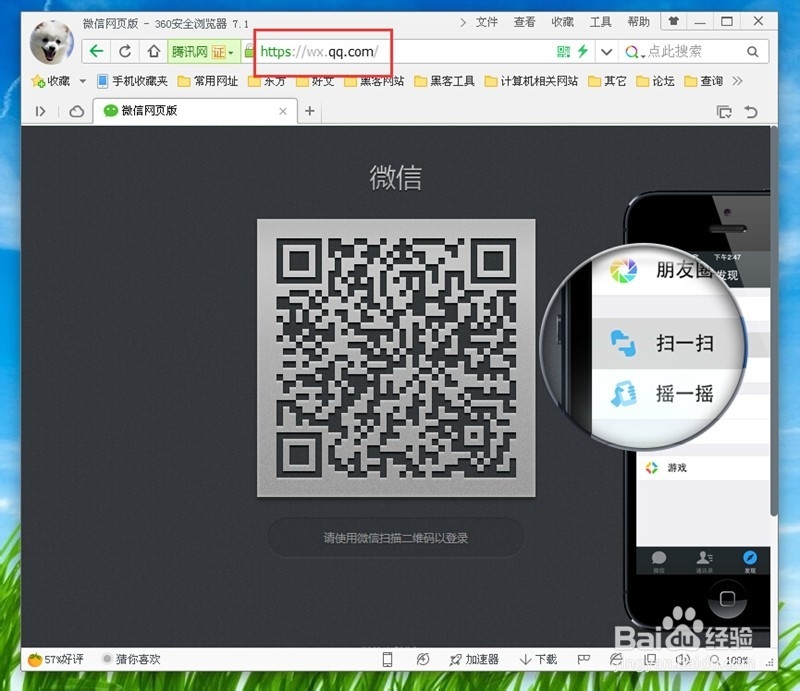
Task: Go back with the green back arrow
Action: tap(96, 51)
